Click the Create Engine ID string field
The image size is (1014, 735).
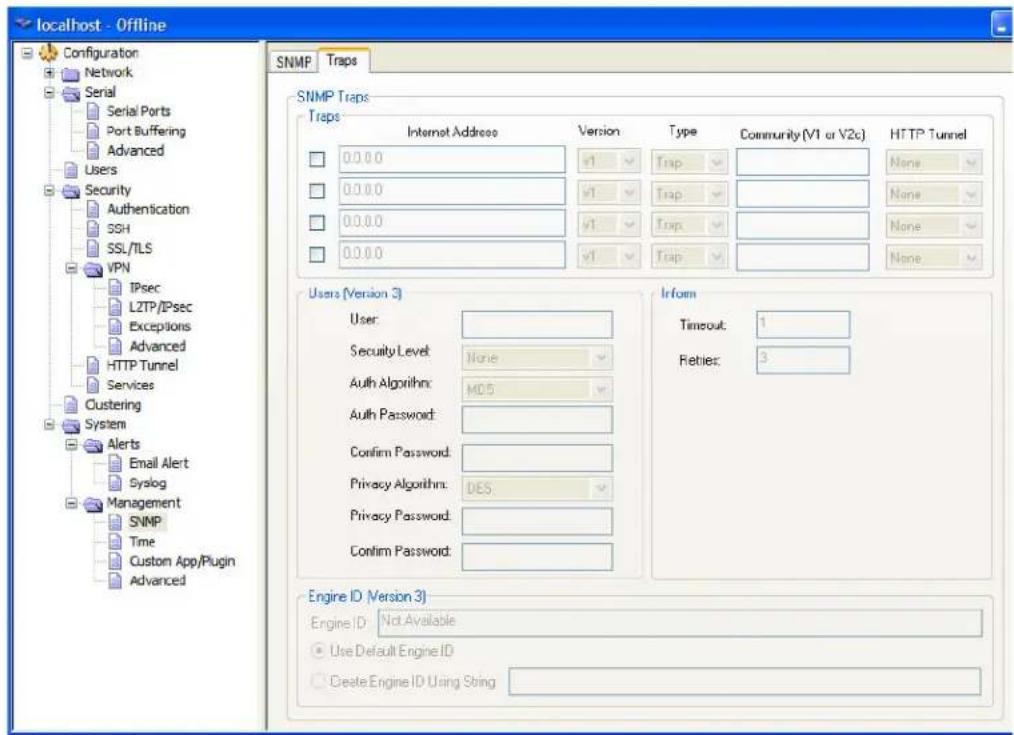tap(745, 682)
